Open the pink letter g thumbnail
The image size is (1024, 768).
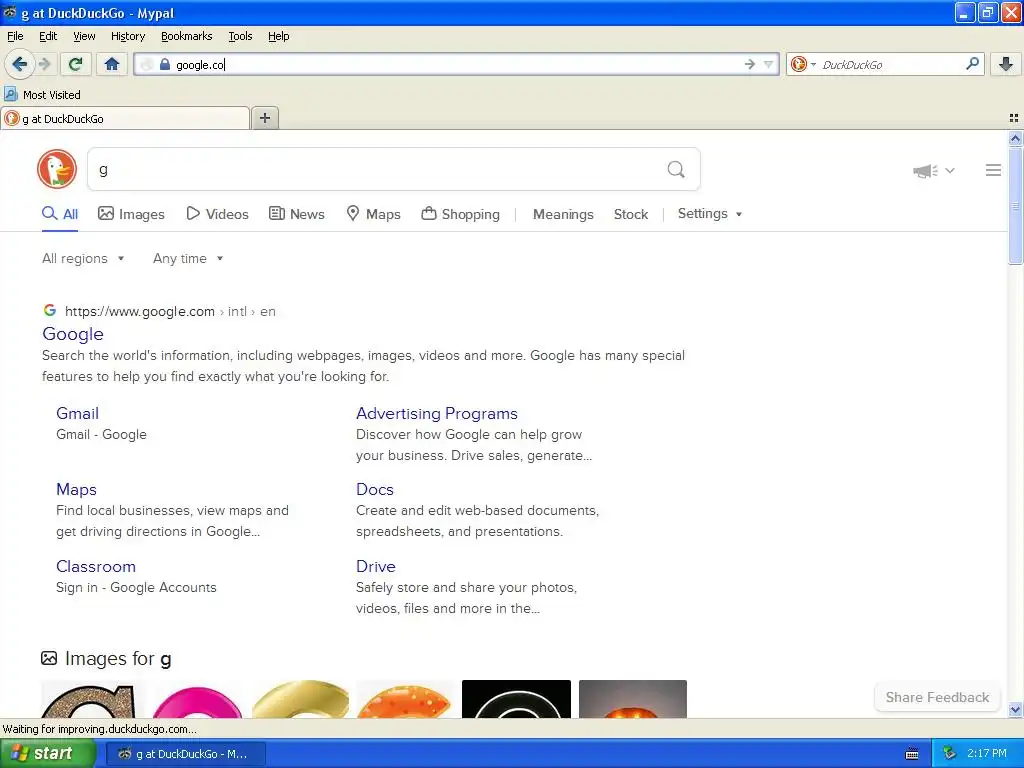tap(197, 700)
